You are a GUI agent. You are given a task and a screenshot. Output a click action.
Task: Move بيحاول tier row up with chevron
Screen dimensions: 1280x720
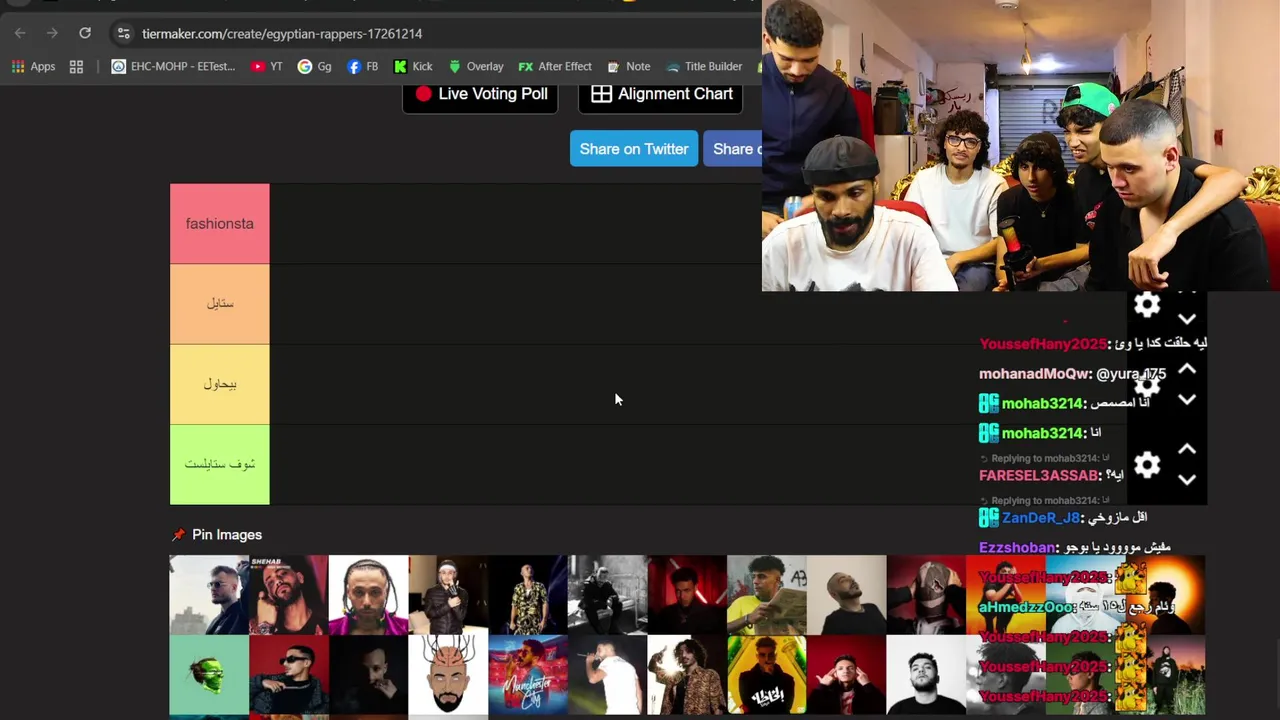pos(1187,369)
